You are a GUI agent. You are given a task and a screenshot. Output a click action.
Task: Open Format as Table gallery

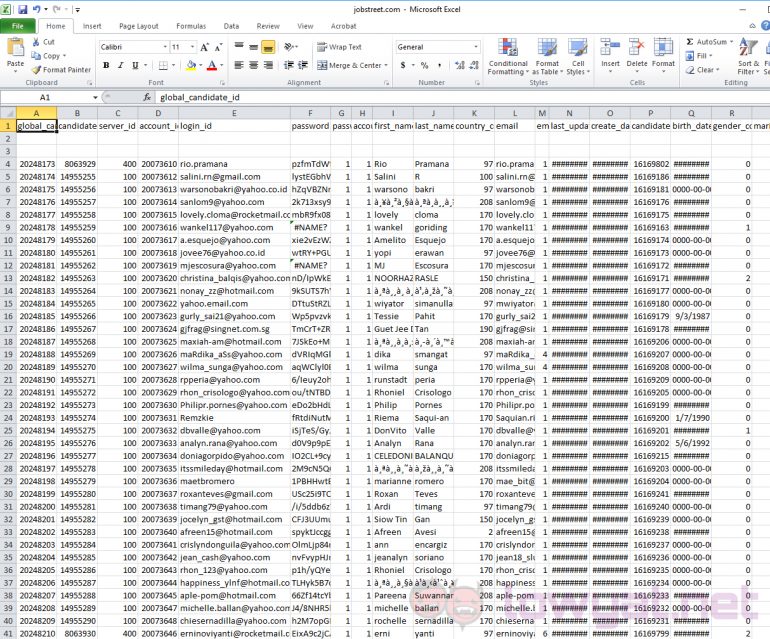(547, 57)
